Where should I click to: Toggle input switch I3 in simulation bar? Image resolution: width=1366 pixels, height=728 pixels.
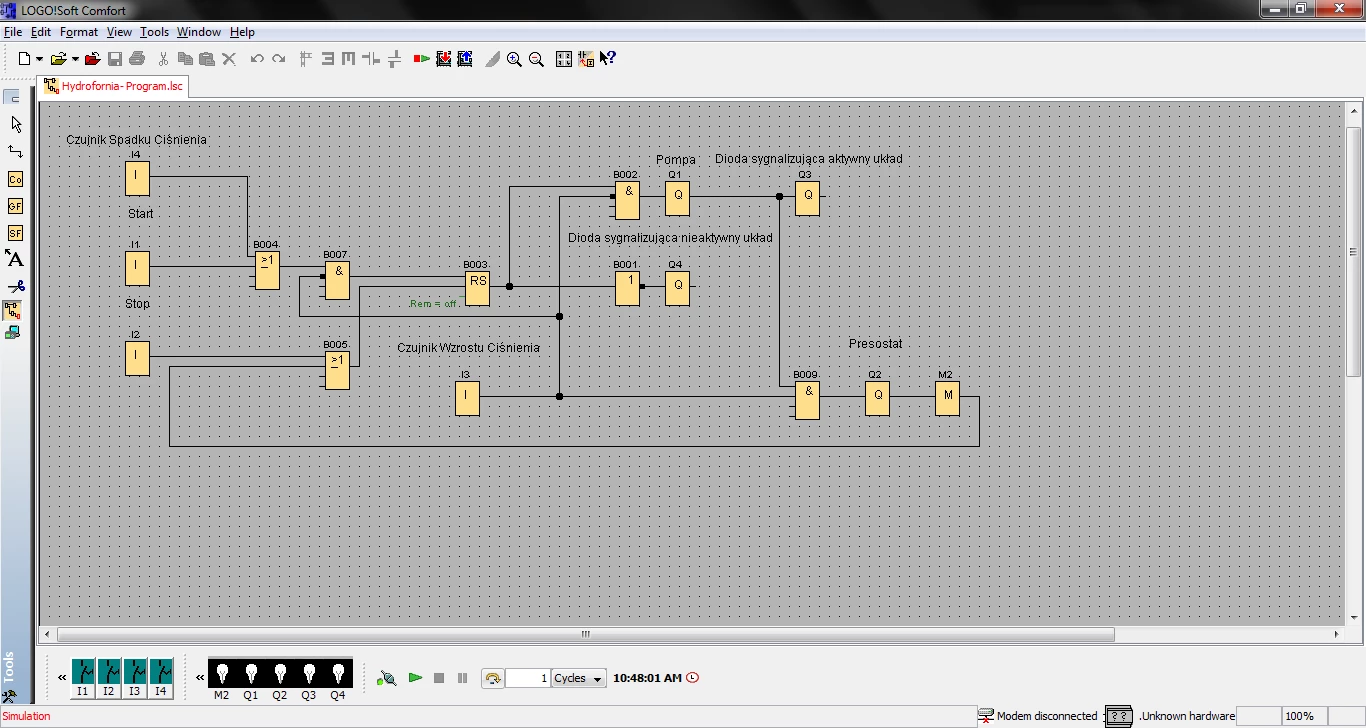pos(135,671)
